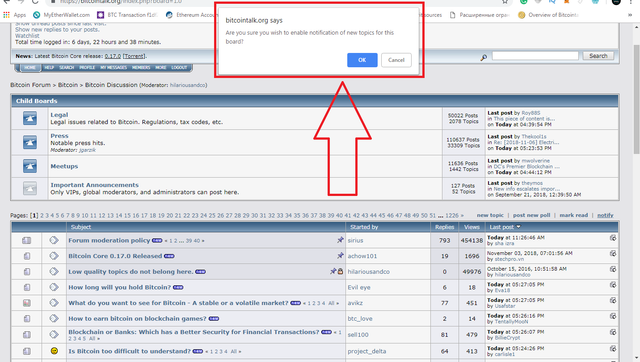Toggle sort arrow on Last post column
This screenshot has width=640, height=362.
click(518, 227)
